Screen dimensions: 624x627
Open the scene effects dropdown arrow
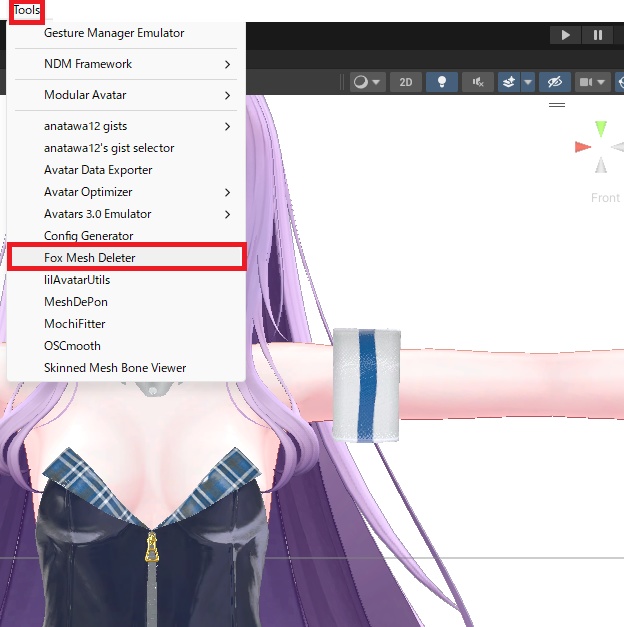pos(528,82)
